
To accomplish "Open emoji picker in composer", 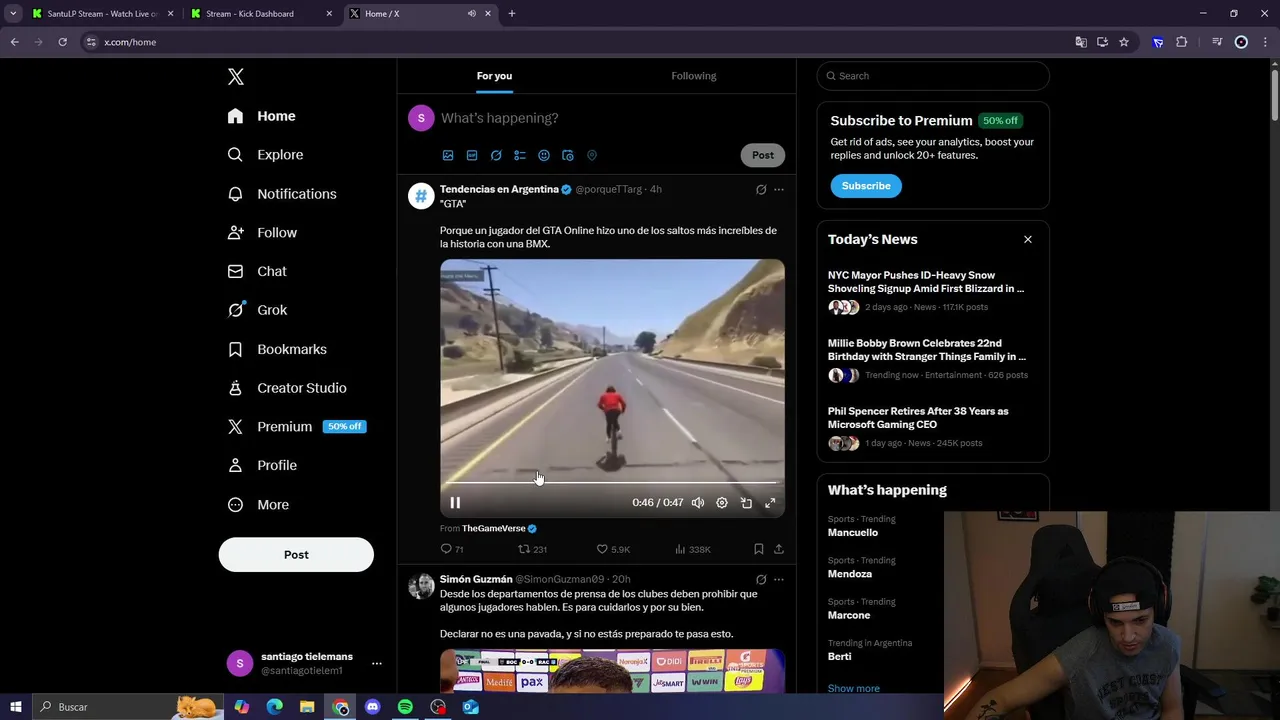I will [x=544, y=156].
